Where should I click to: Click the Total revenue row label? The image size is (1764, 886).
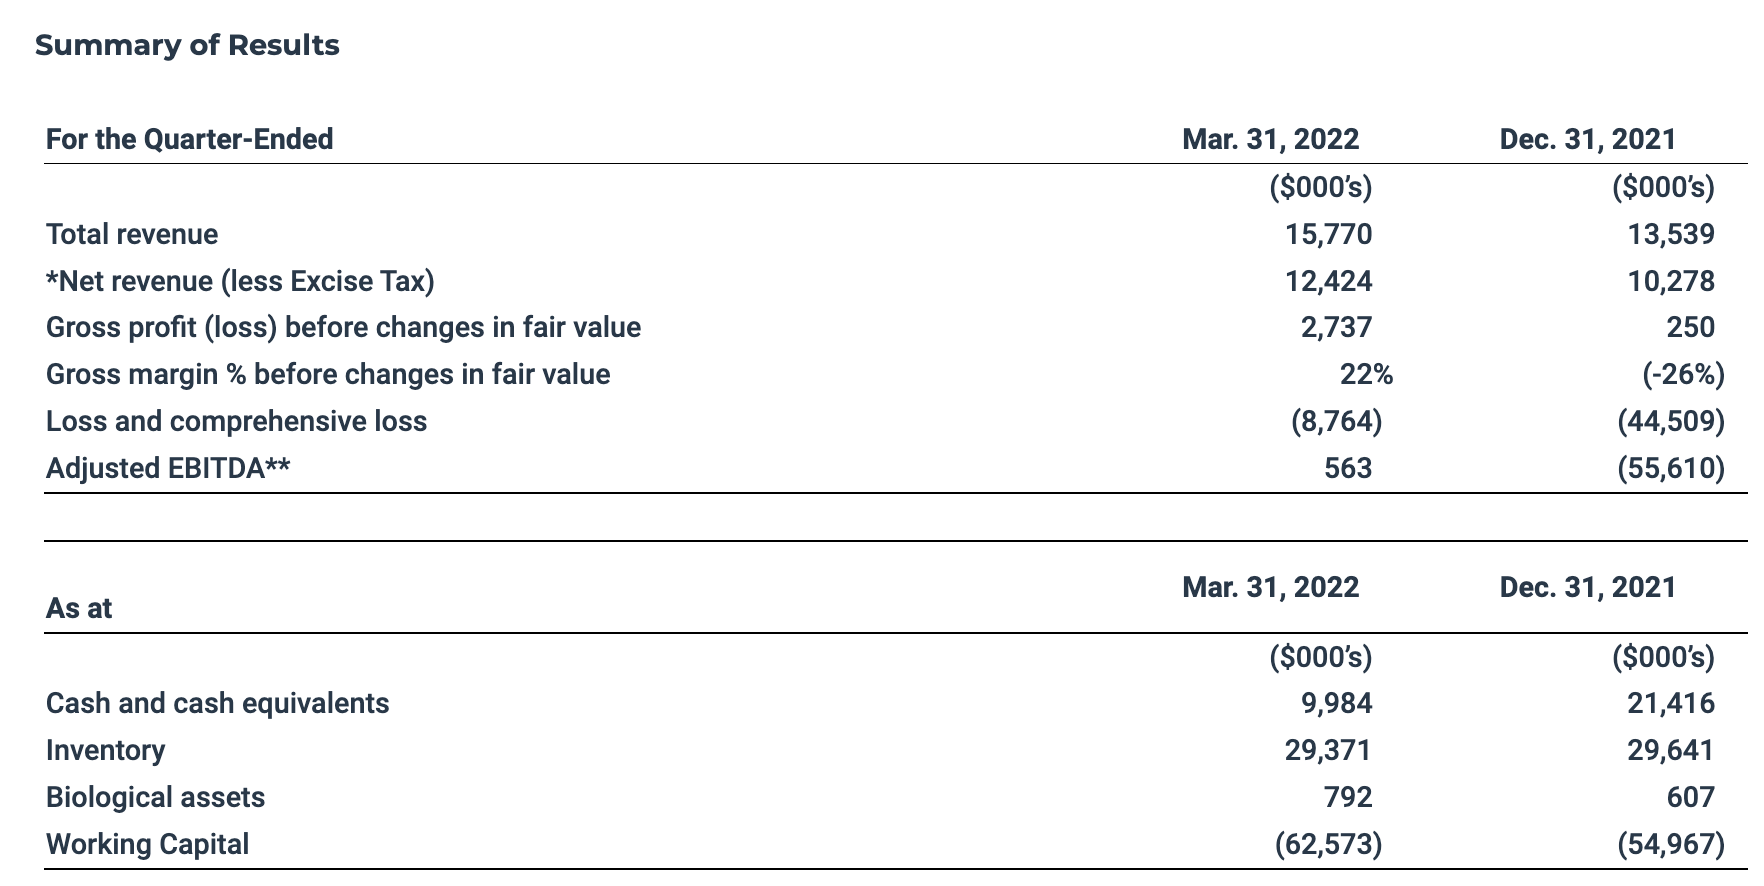click(x=132, y=234)
